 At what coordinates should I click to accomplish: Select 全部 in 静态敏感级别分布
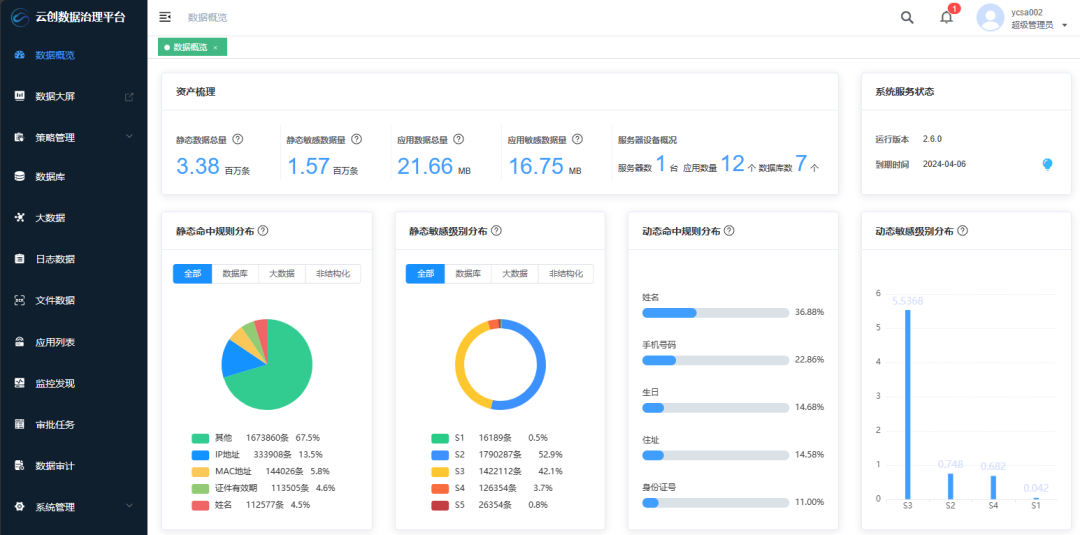[x=426, y=273]
